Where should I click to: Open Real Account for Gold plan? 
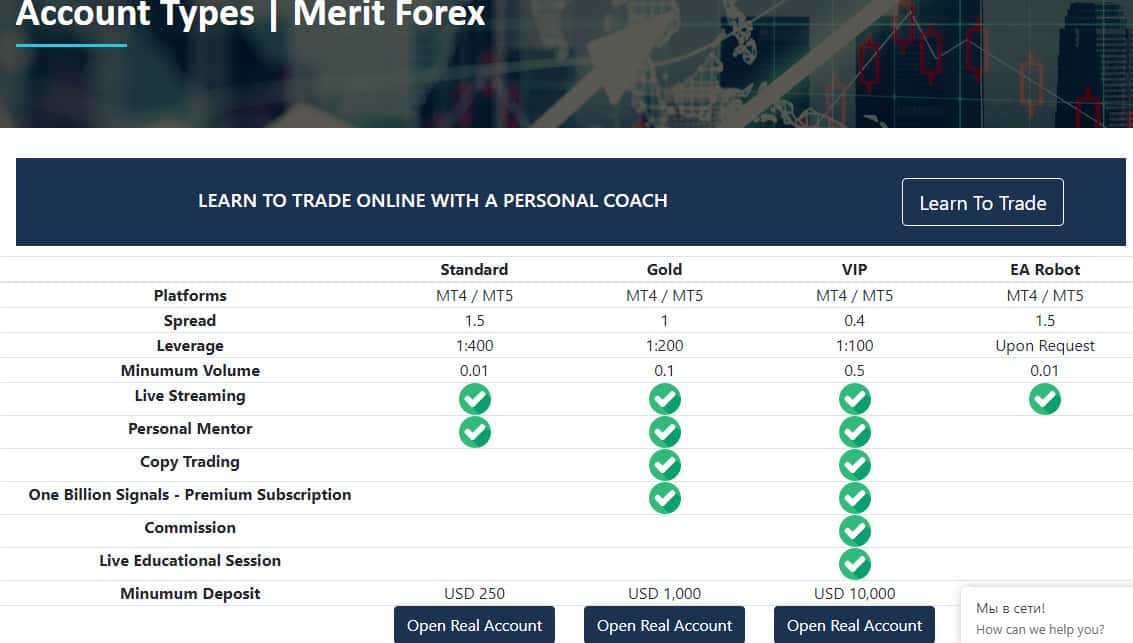click(x=664, y=625)
